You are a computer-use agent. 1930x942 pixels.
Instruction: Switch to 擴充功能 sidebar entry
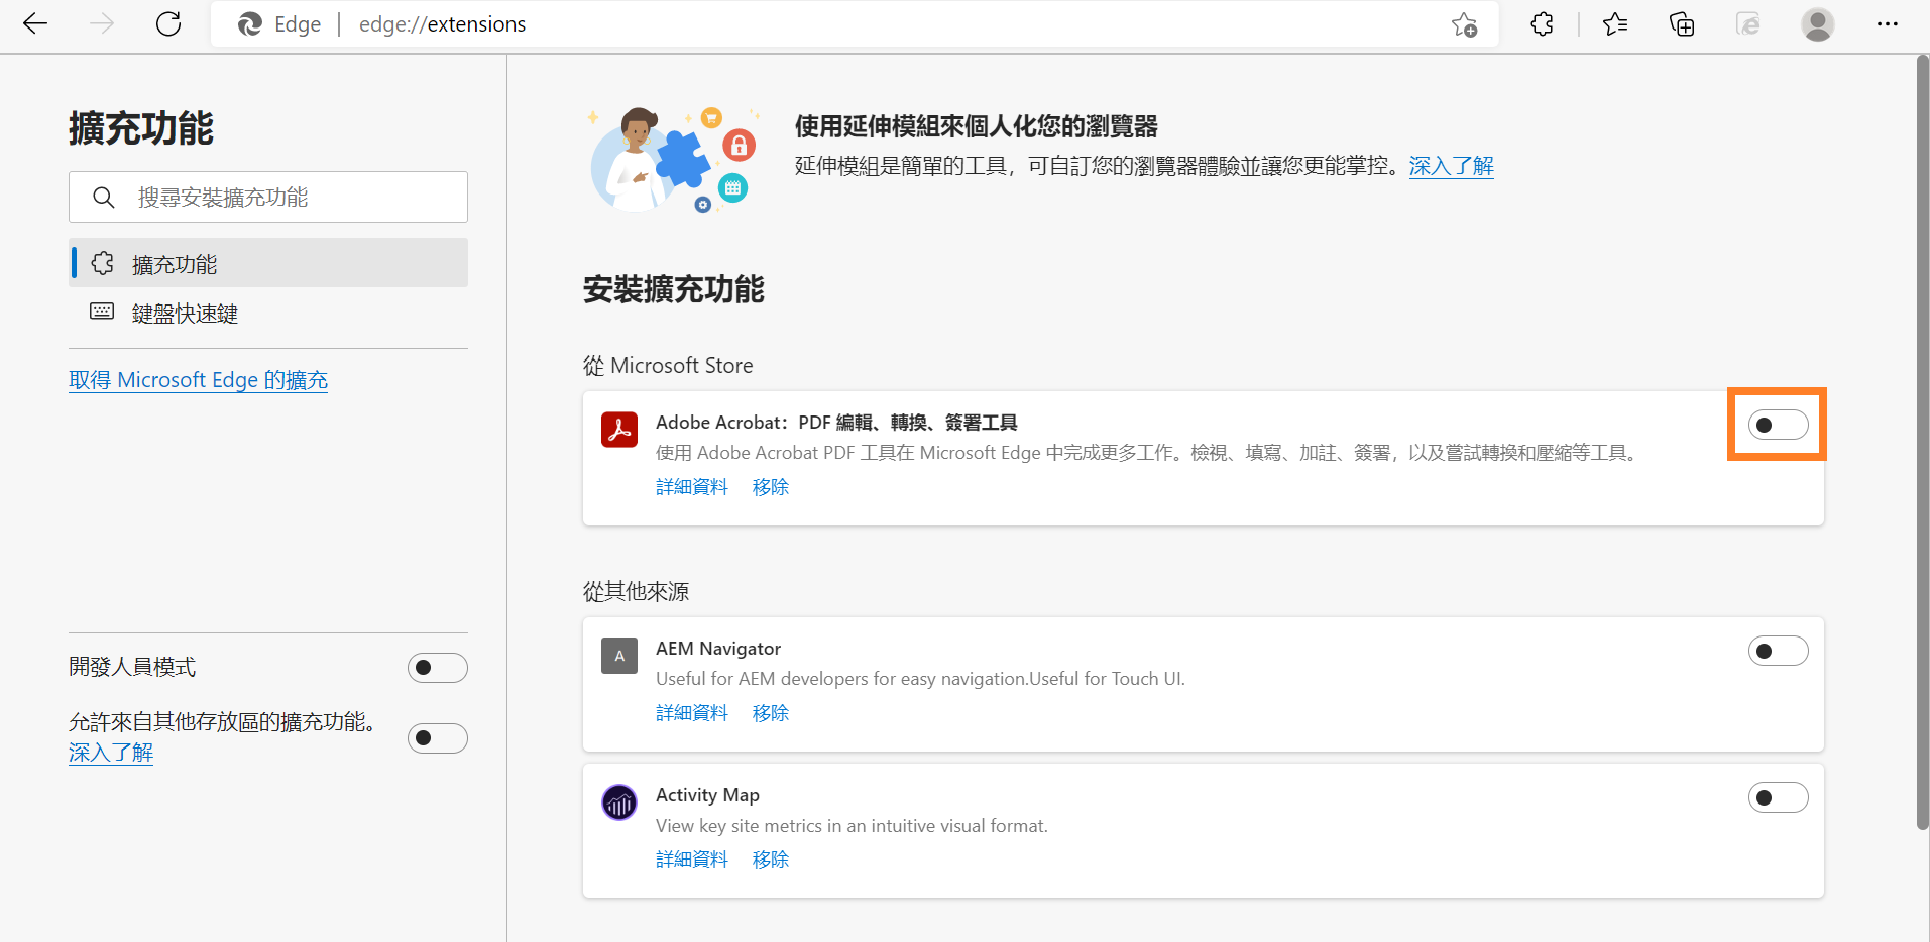174,263
